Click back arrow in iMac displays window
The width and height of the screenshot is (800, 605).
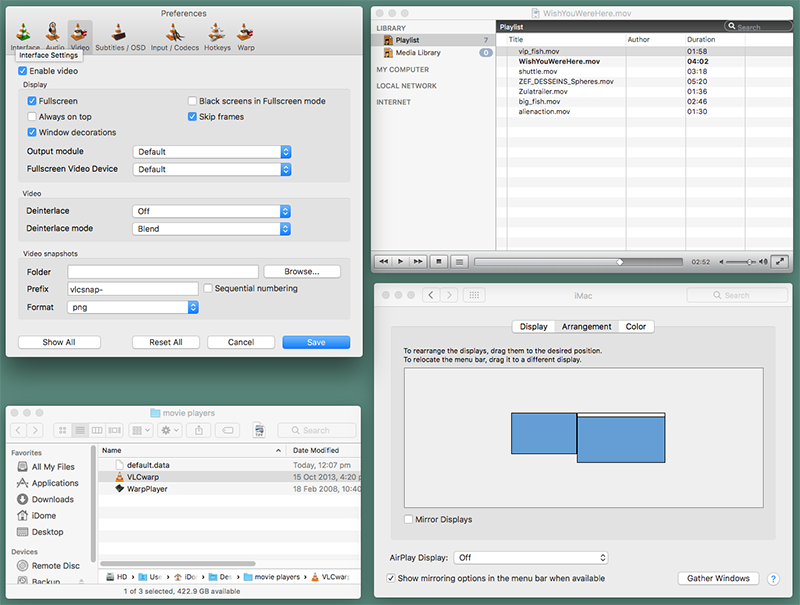coord(431,295)
